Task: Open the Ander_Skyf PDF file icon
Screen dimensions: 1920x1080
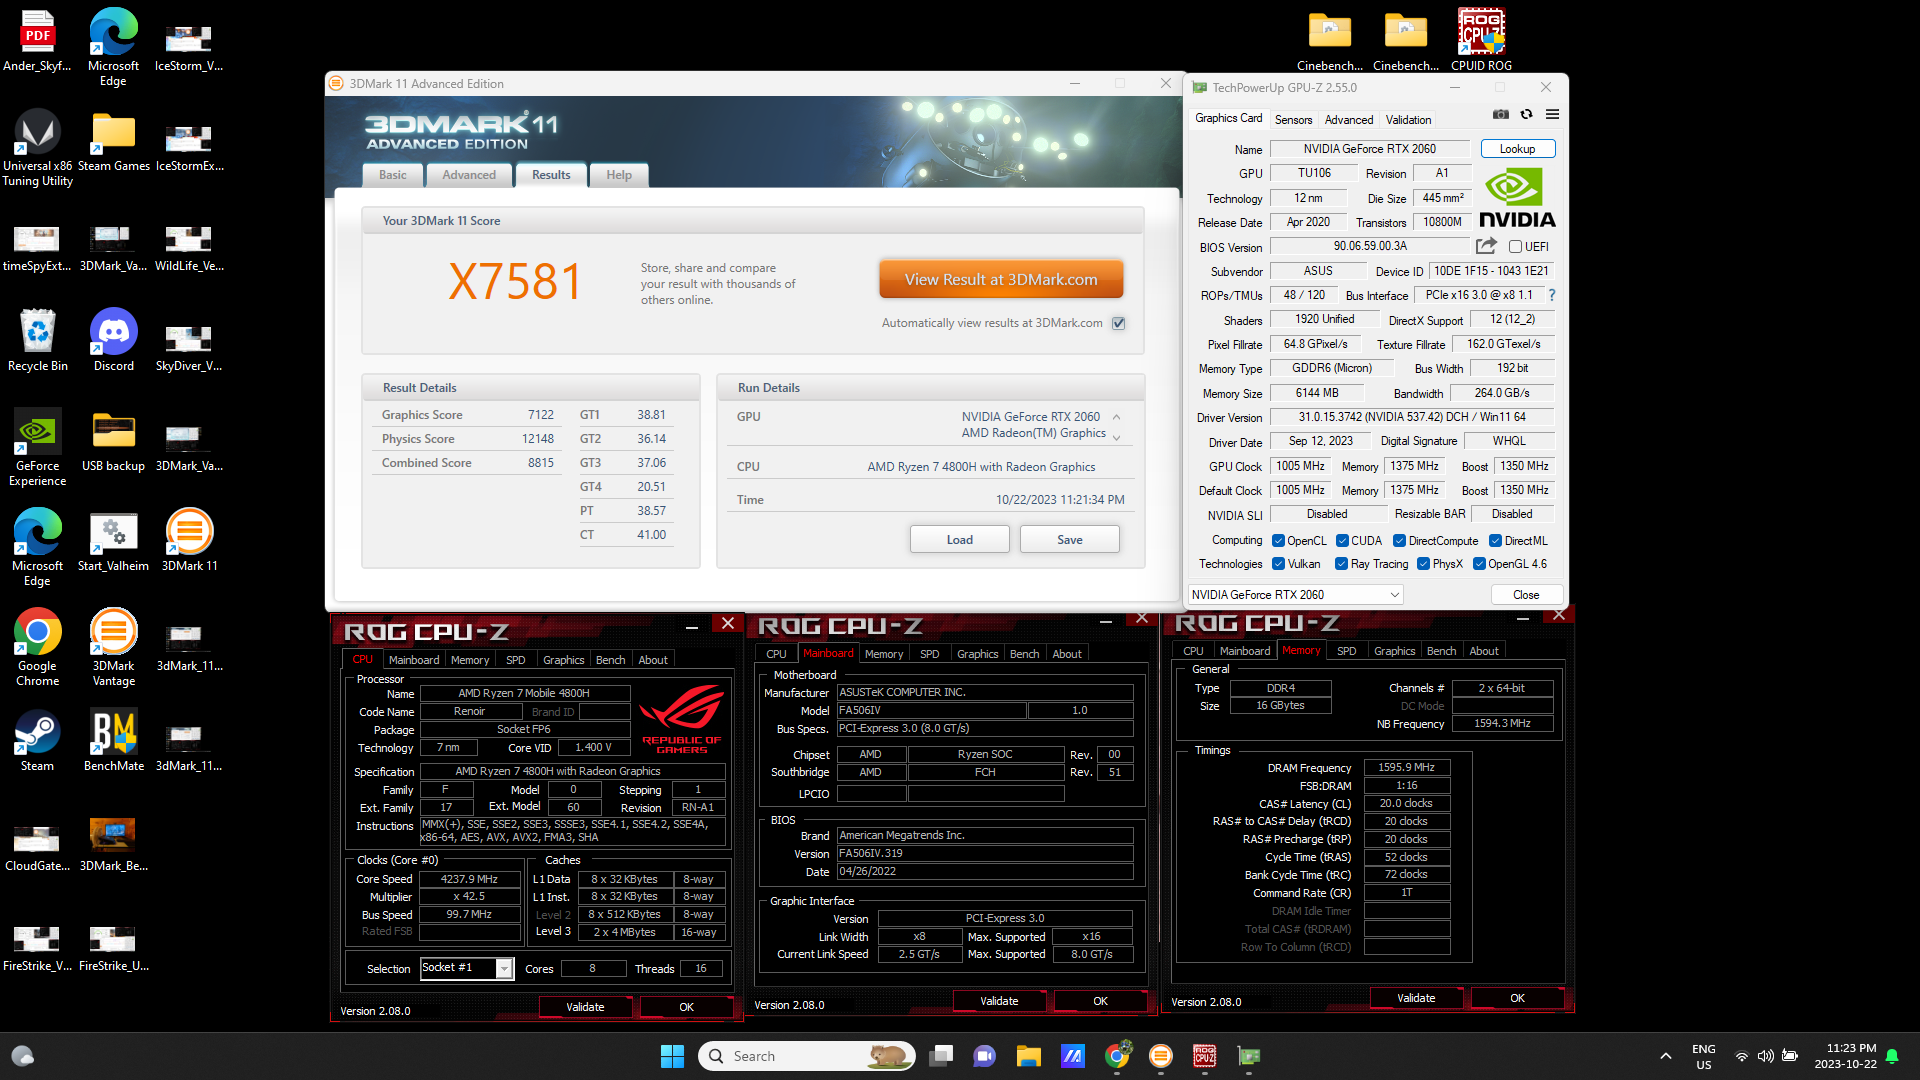Action: coord(38,41)
